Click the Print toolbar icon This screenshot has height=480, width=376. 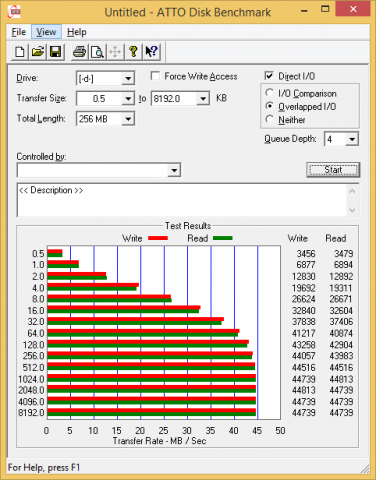(80, 52)
